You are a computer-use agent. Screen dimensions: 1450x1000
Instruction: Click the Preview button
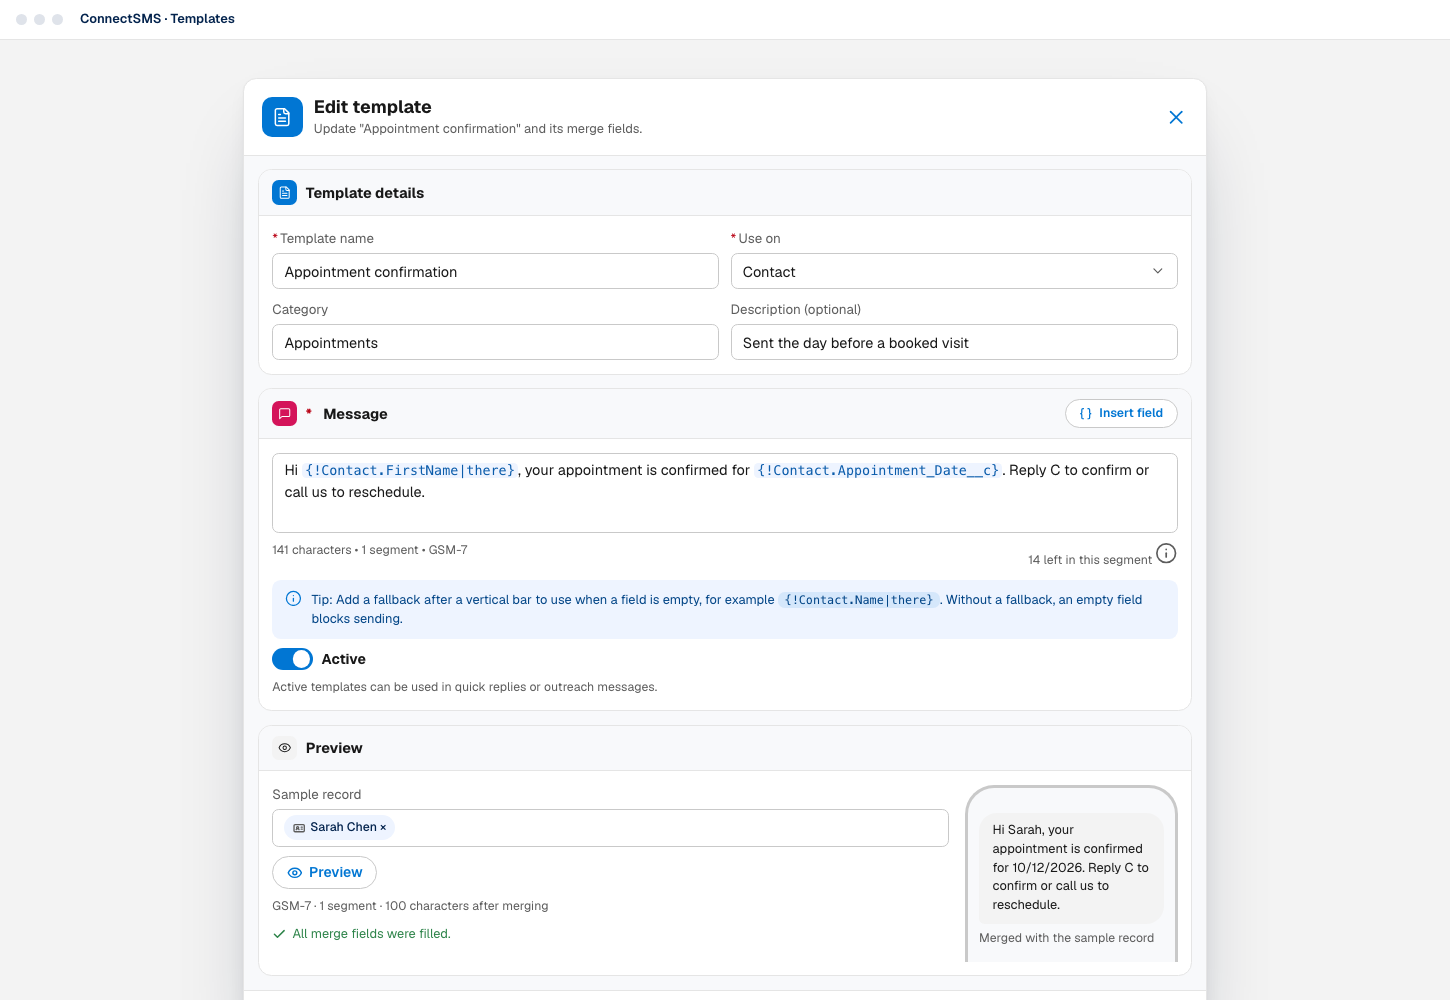pyautogui.click(x=324, y=872)
